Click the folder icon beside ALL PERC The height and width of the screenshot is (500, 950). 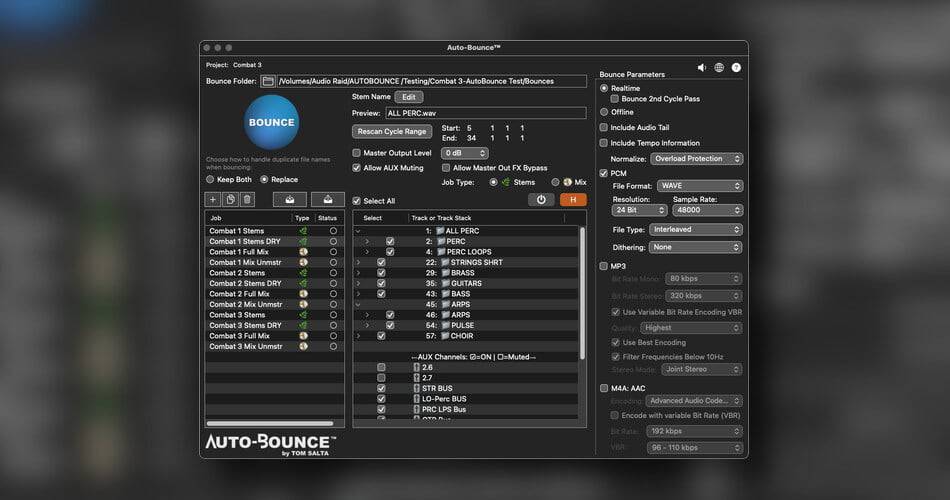click(x=440, y=231)
